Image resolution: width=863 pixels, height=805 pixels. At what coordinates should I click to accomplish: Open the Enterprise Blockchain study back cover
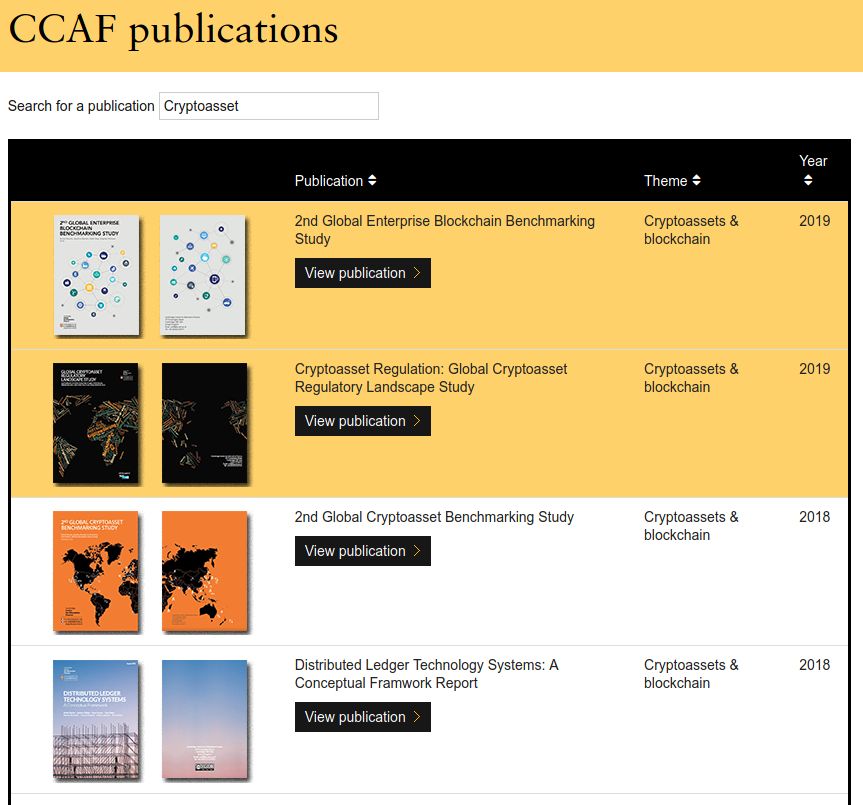coord(203,275)
